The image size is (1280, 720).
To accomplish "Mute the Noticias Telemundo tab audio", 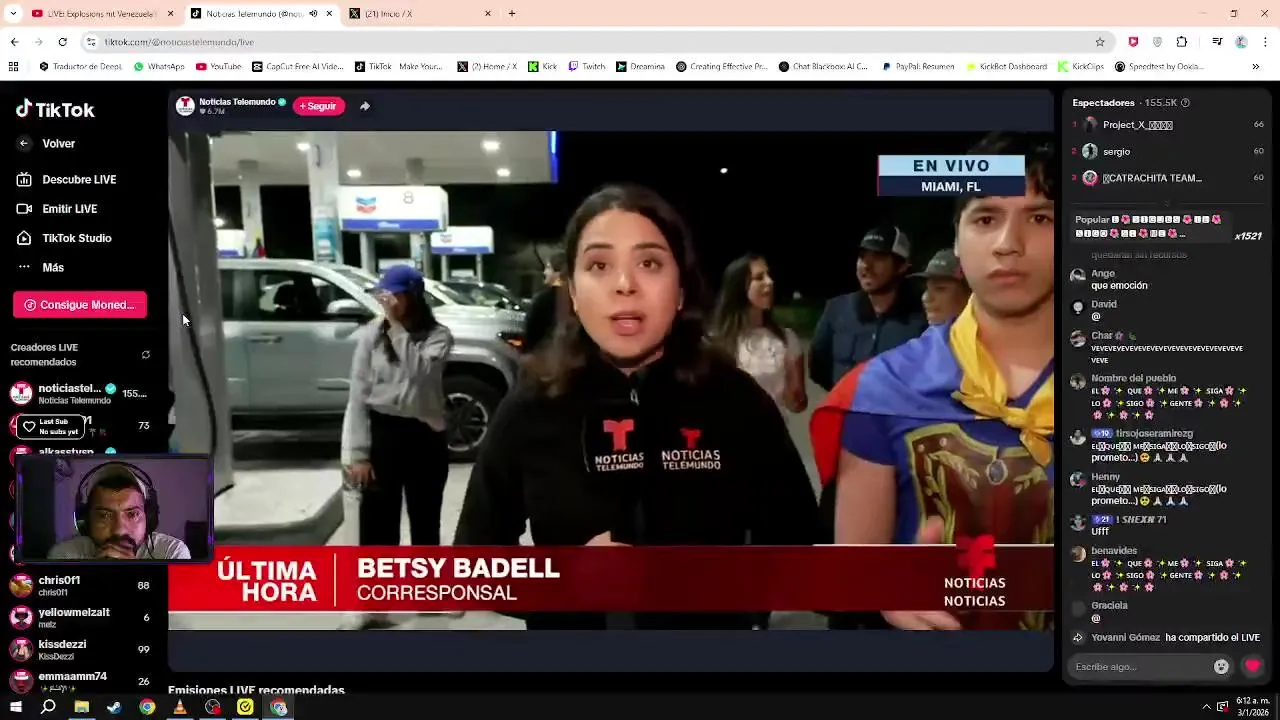I will click(313, 14).
